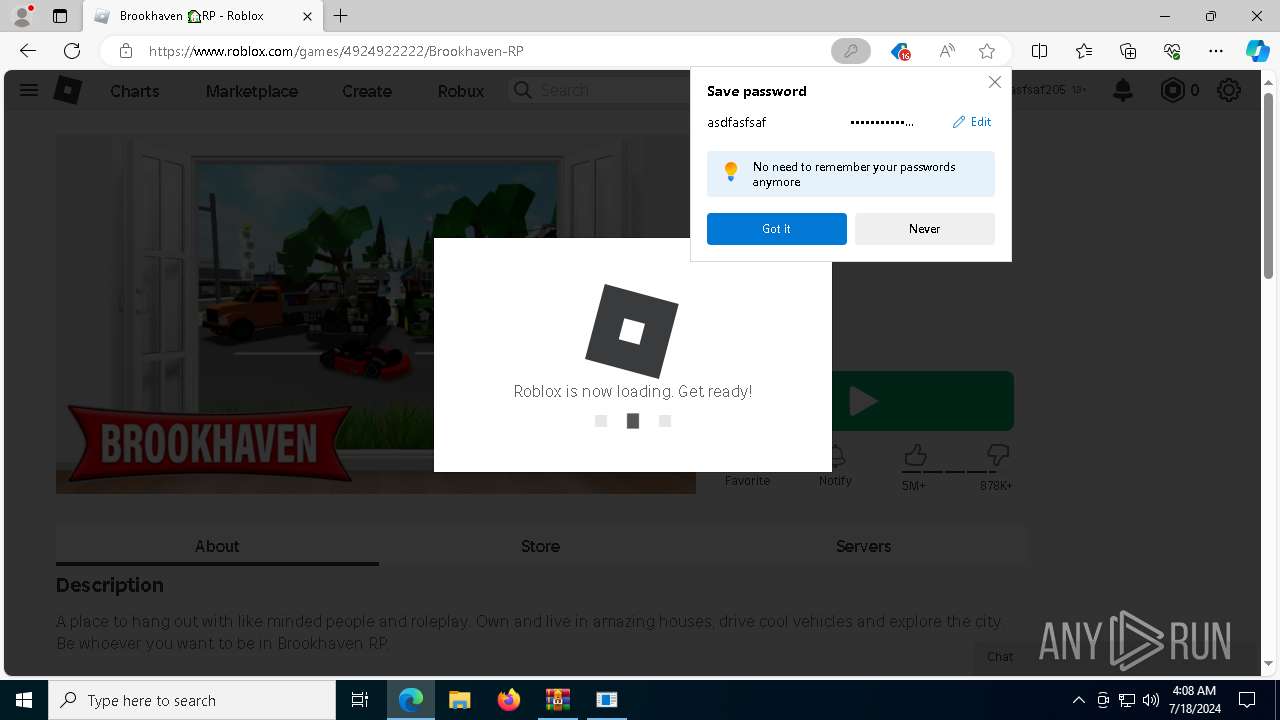Go back to the previous page
The image size is (1280, 720).
[x=28, y=51]
